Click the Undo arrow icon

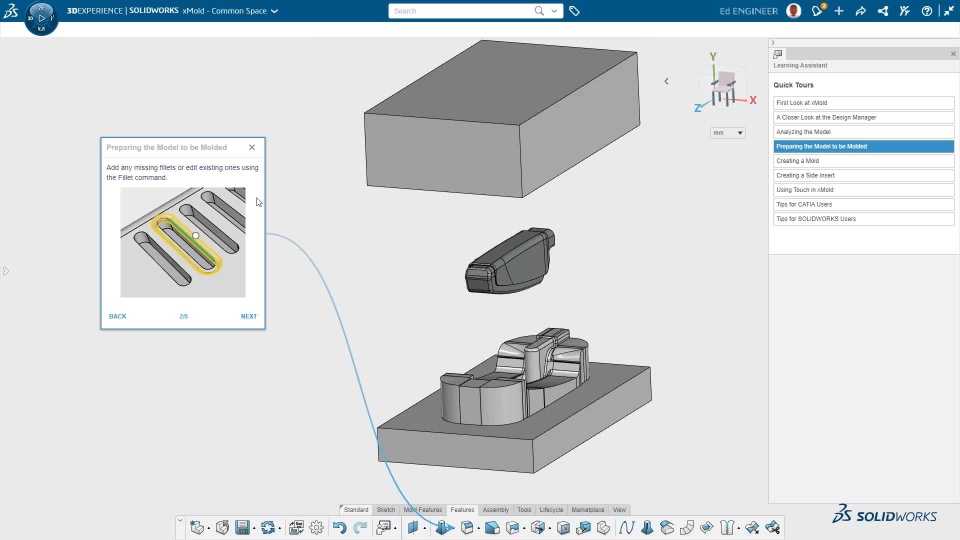click(x=339, y=527)
